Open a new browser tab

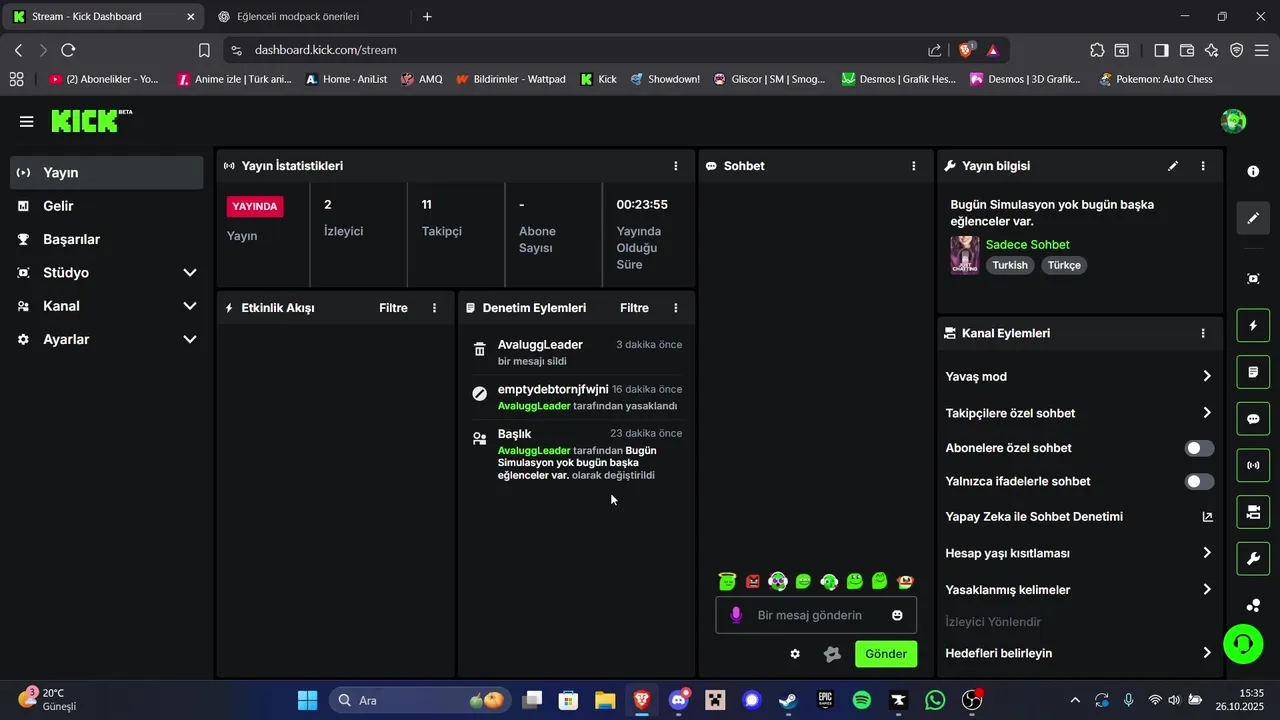click(x=427, y=17)
